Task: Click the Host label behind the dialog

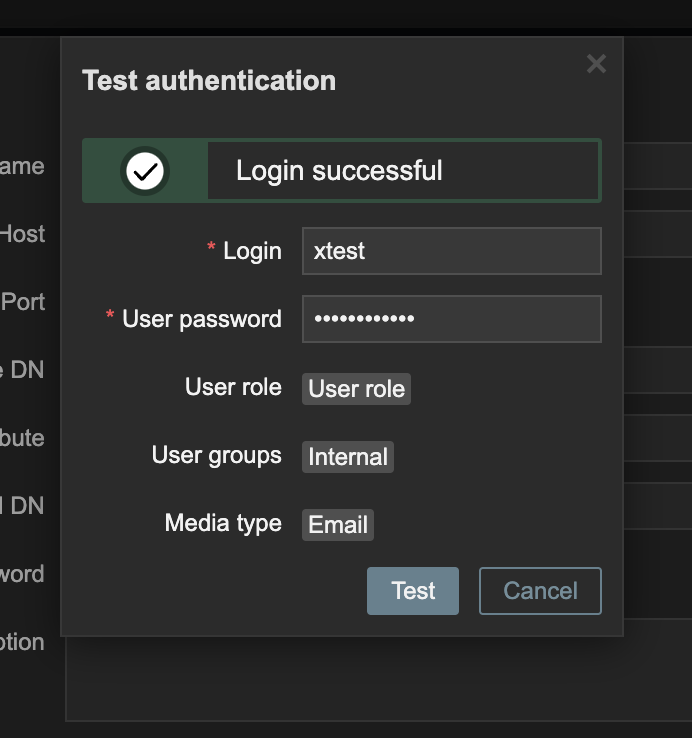Action: [x=23, y=234]
